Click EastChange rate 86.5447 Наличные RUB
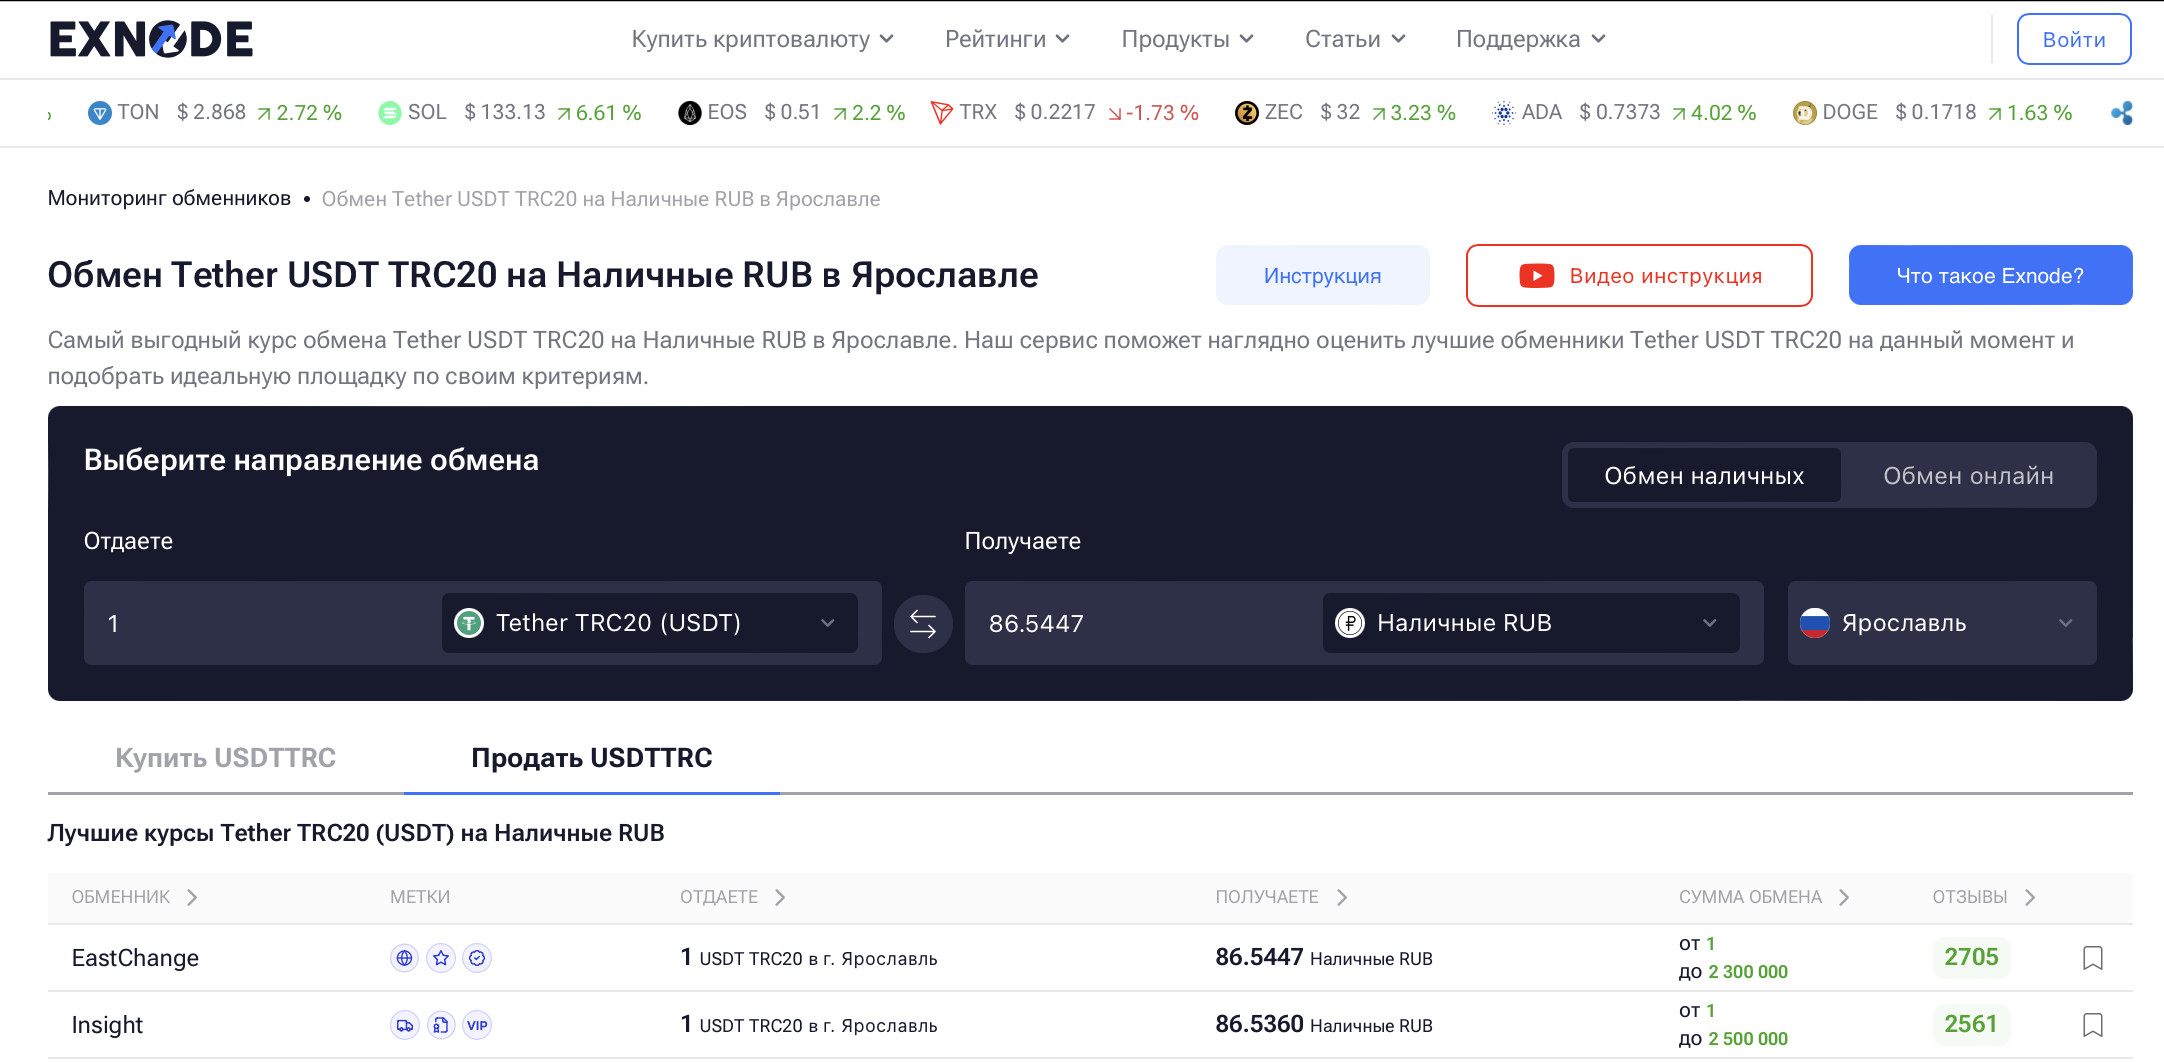The image size is (2164, 1062). pyautogui.click(x=1324, y=958)
